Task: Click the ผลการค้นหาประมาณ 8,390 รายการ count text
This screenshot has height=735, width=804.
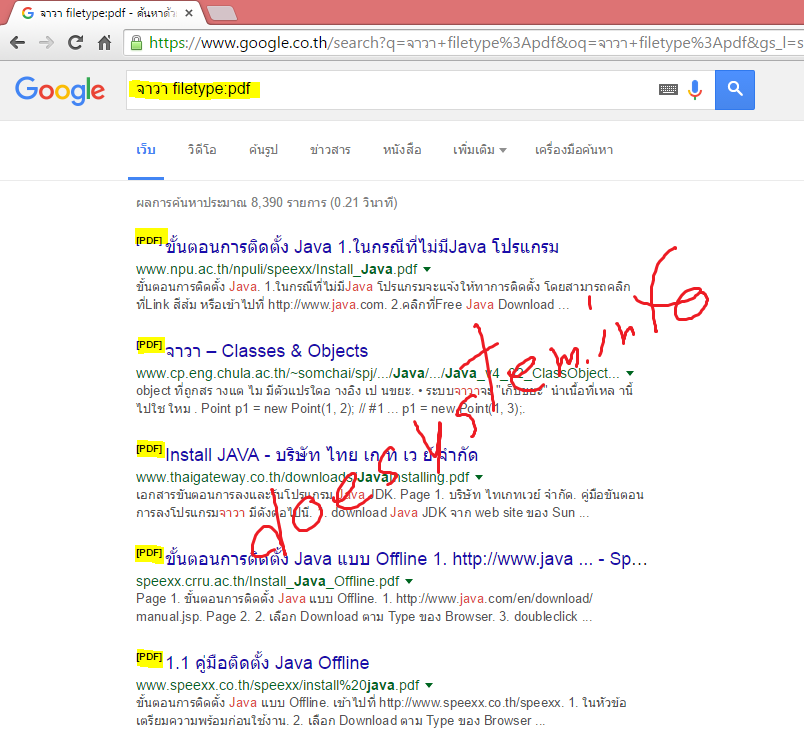Action: (267, 203)
